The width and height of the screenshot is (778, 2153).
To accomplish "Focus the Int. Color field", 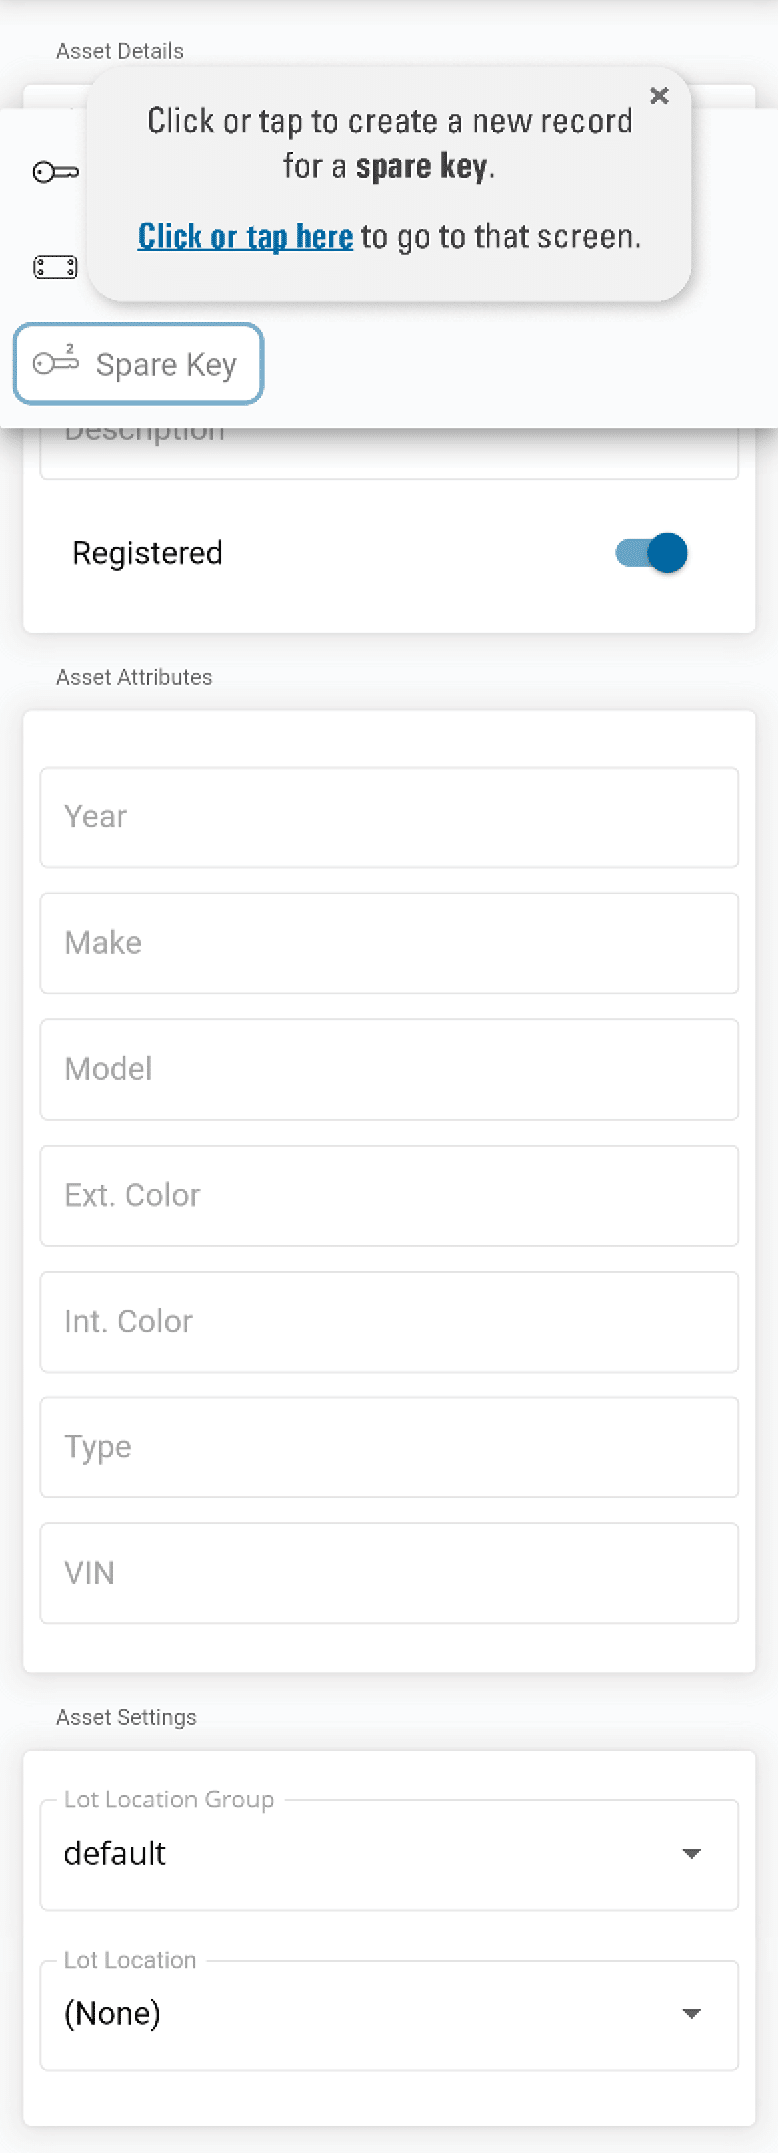I will (388, 1321).
